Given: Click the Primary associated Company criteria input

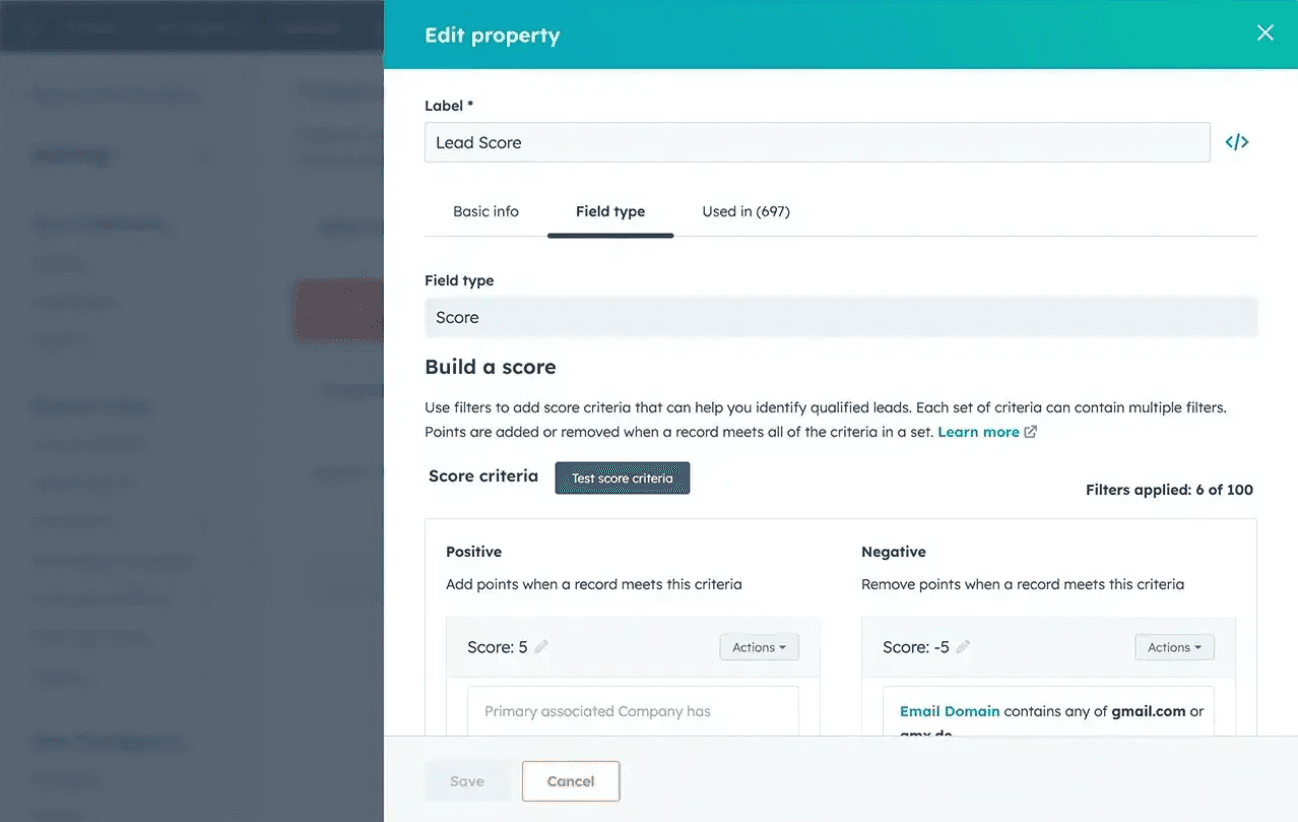Looking at the screenshot, I should click(x=632, y=711).
